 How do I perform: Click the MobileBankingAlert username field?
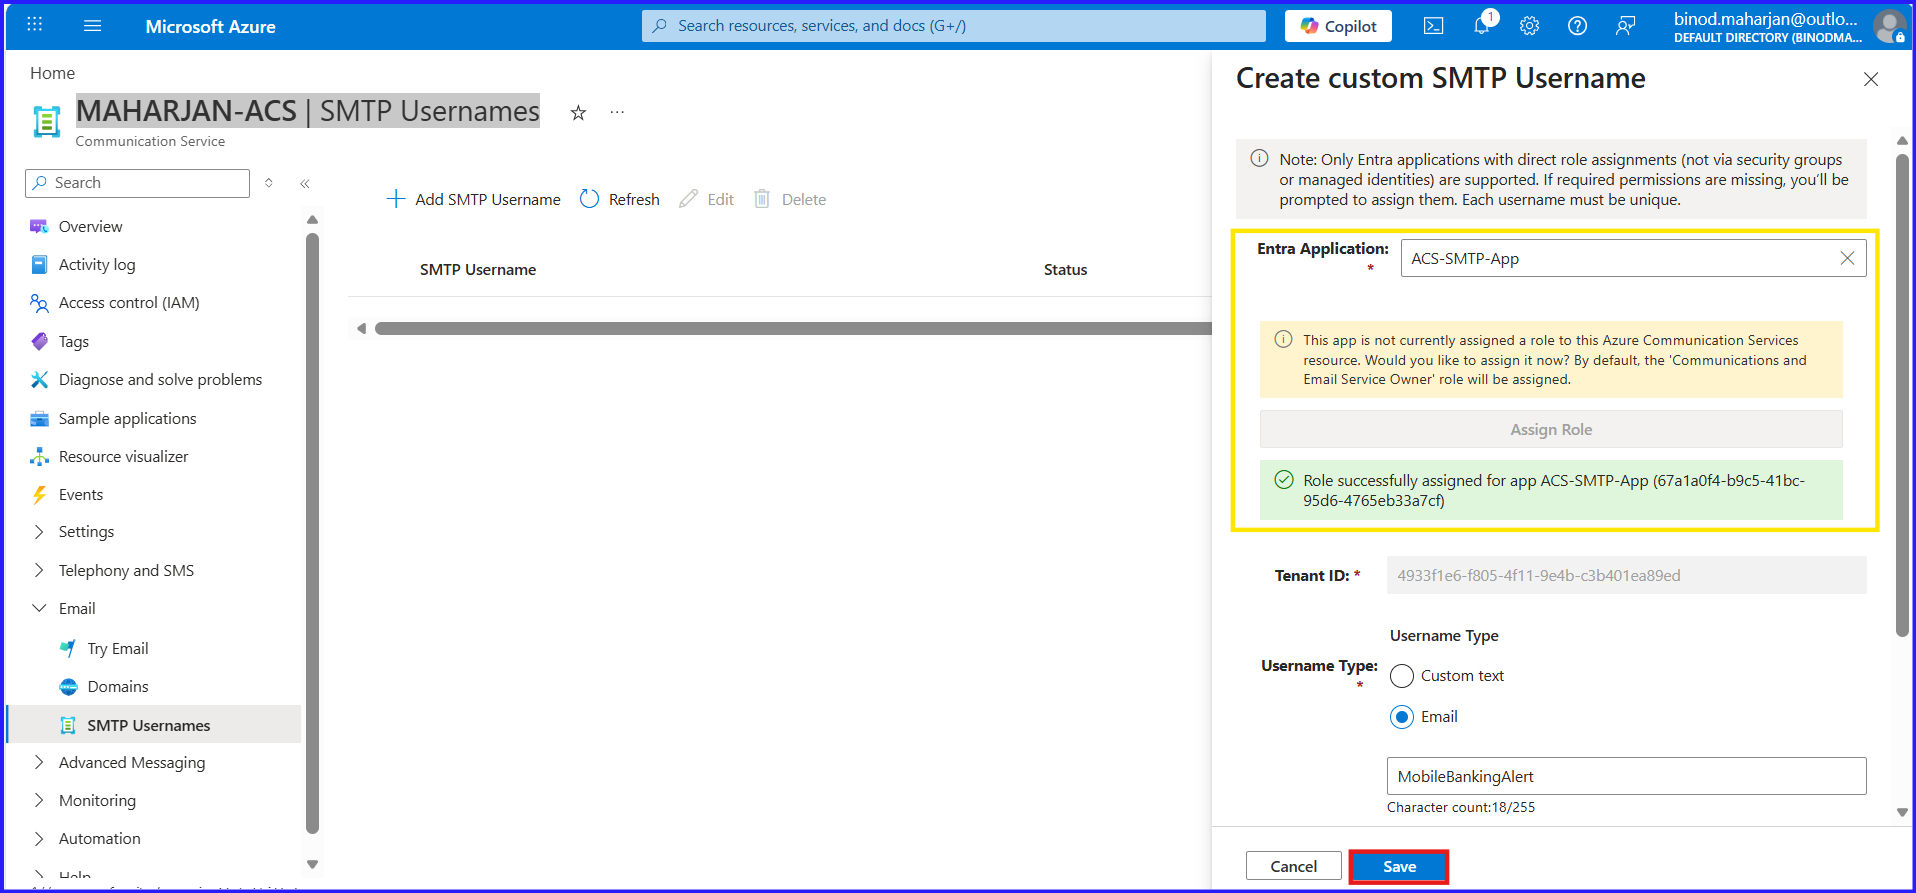1626,776
